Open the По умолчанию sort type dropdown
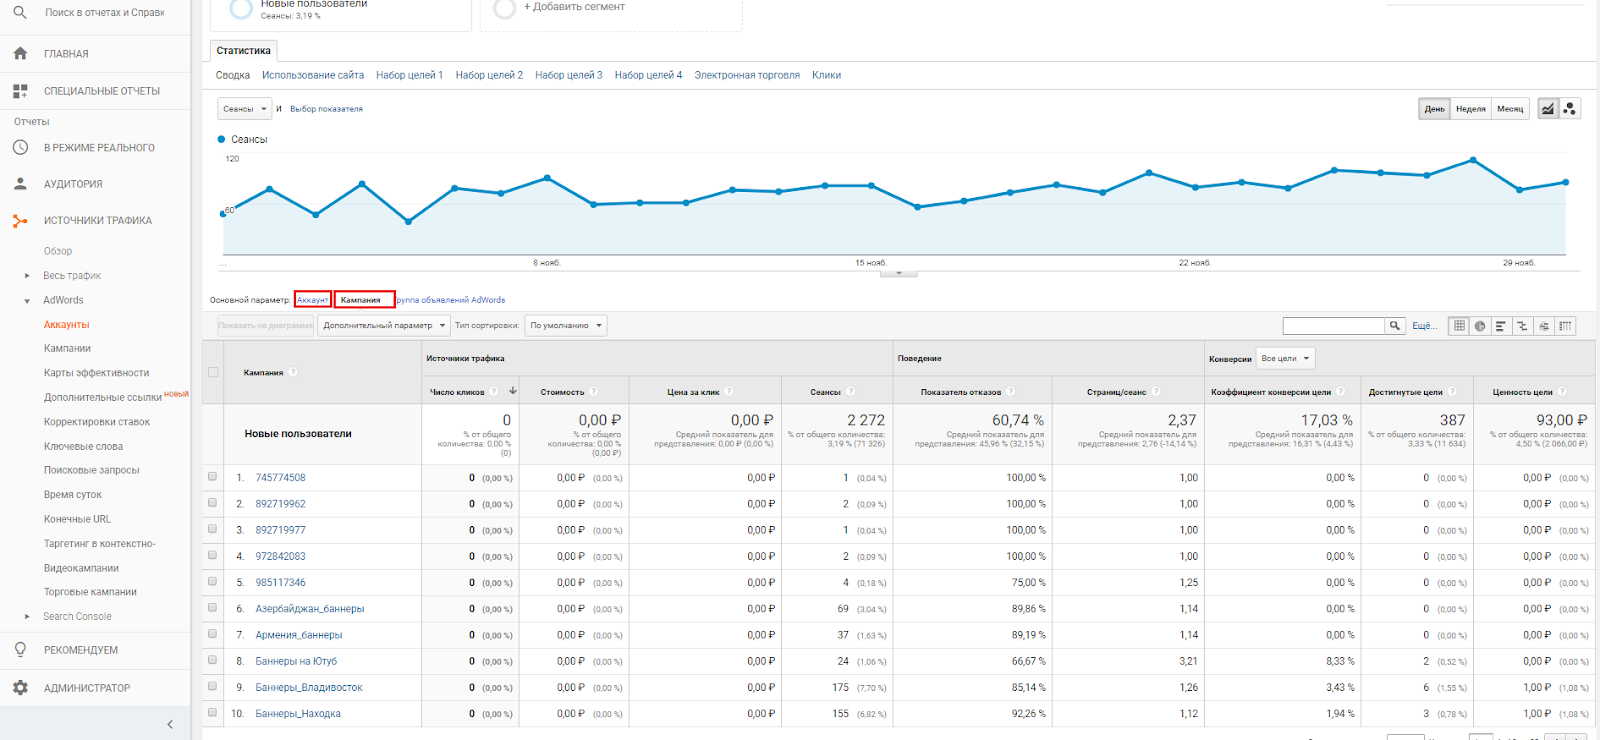Screen dimensions: 1600x740 pyautogui.click(x=566, y=325)
